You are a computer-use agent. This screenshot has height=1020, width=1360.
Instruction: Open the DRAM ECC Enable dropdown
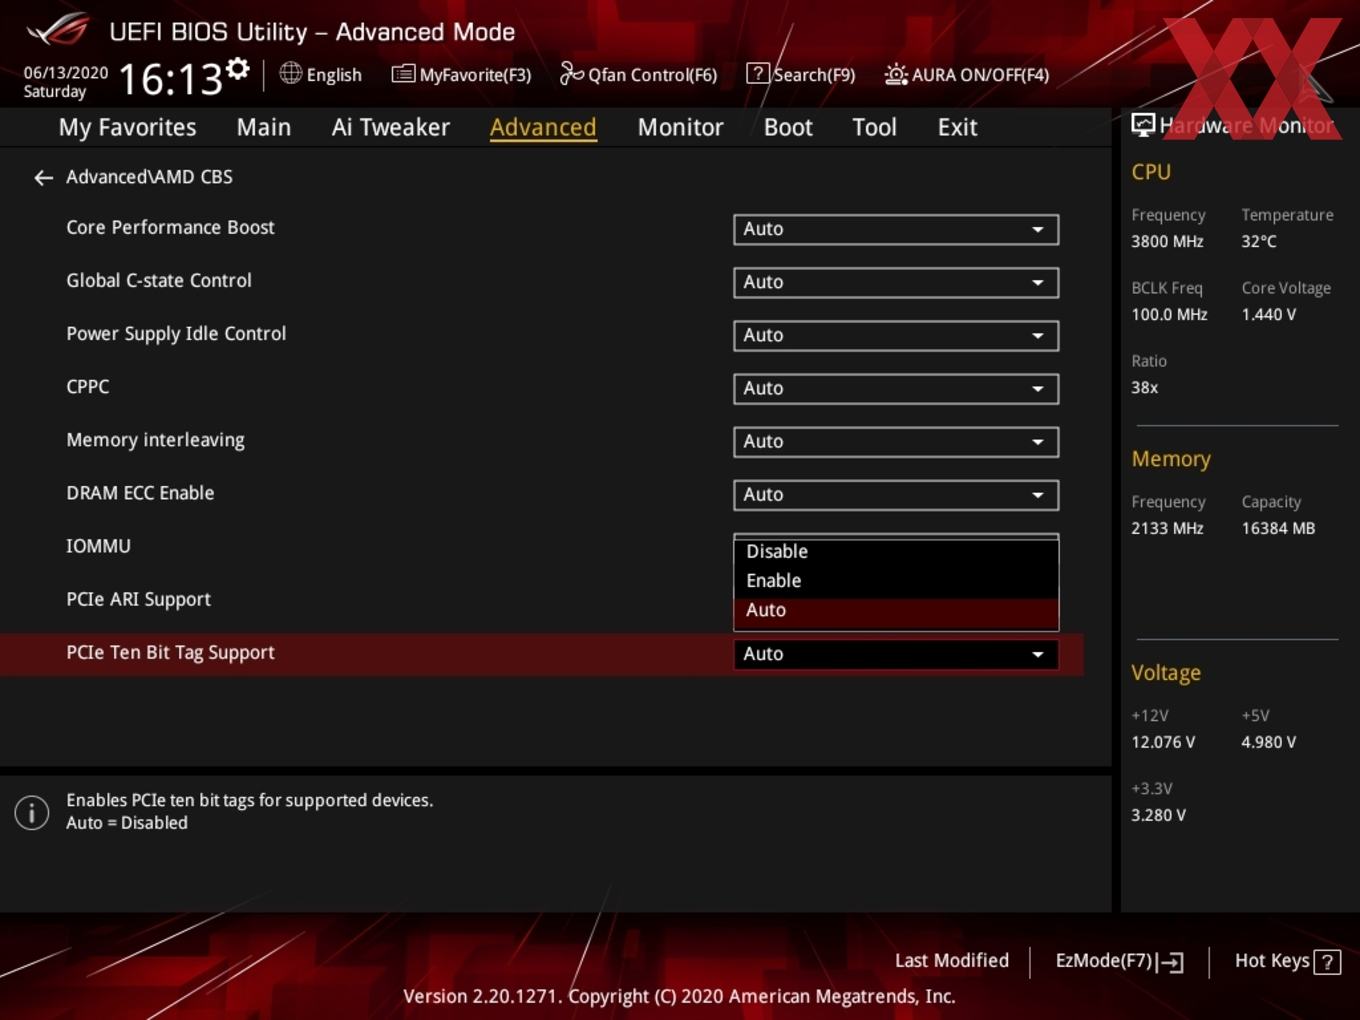pos(896,494)
